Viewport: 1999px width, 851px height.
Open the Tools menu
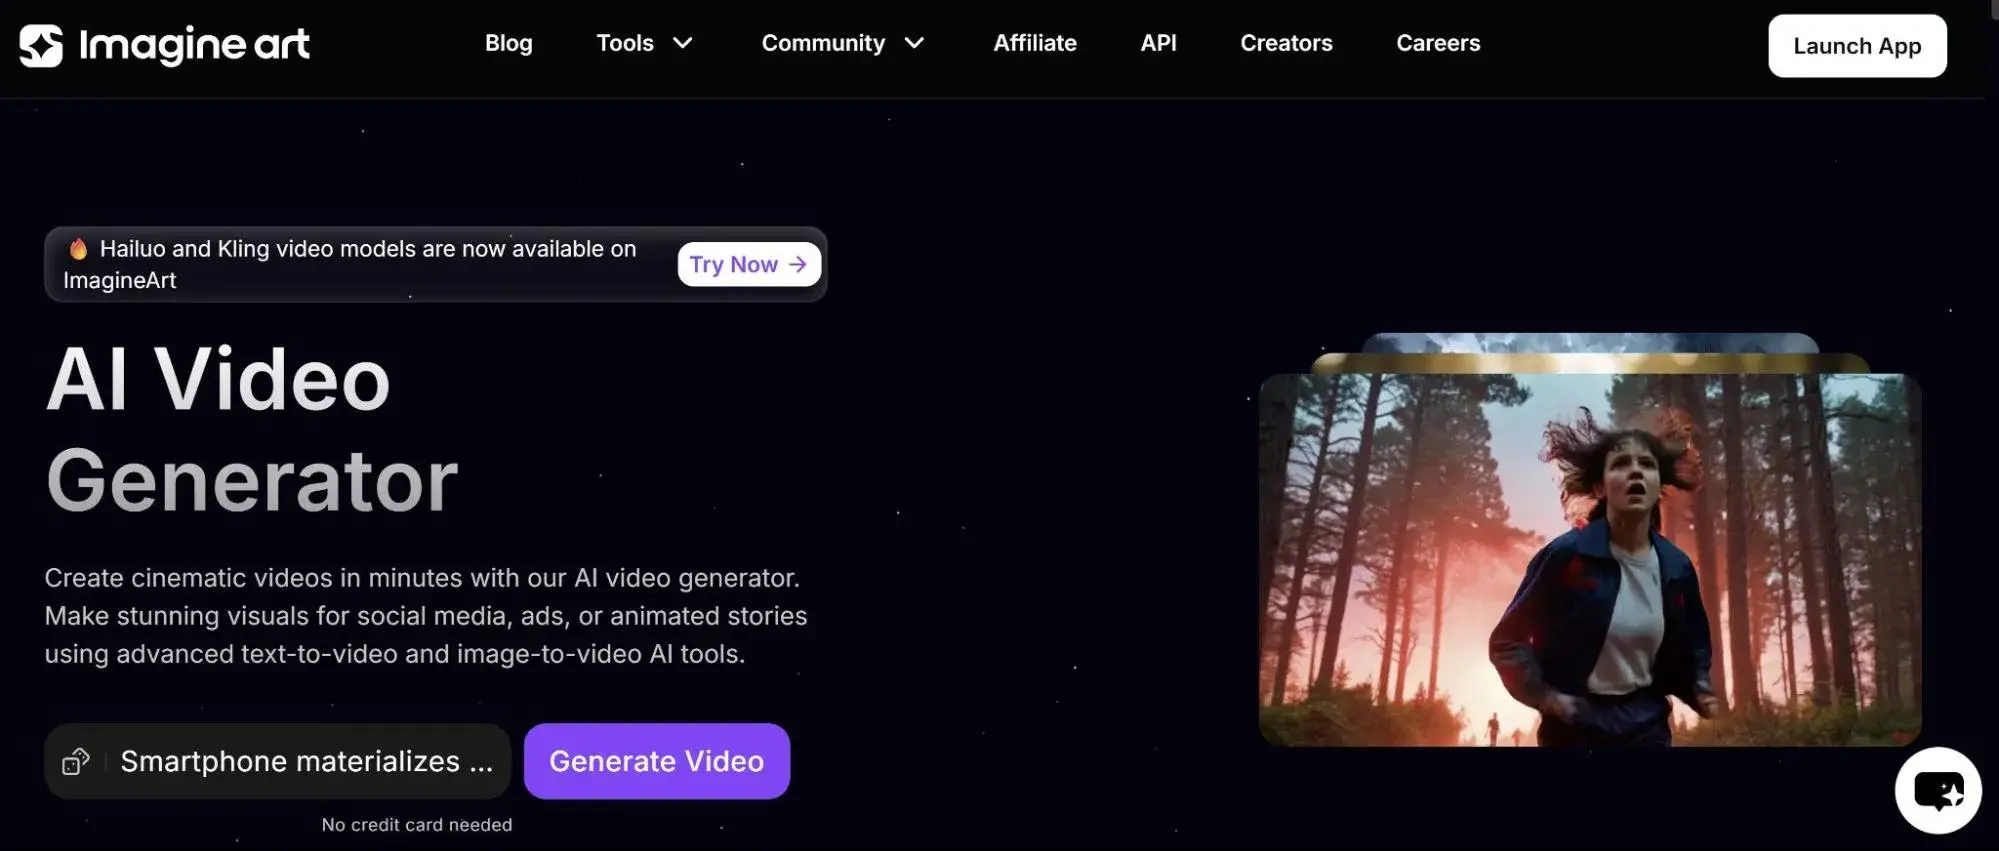[x=625, y=43]
